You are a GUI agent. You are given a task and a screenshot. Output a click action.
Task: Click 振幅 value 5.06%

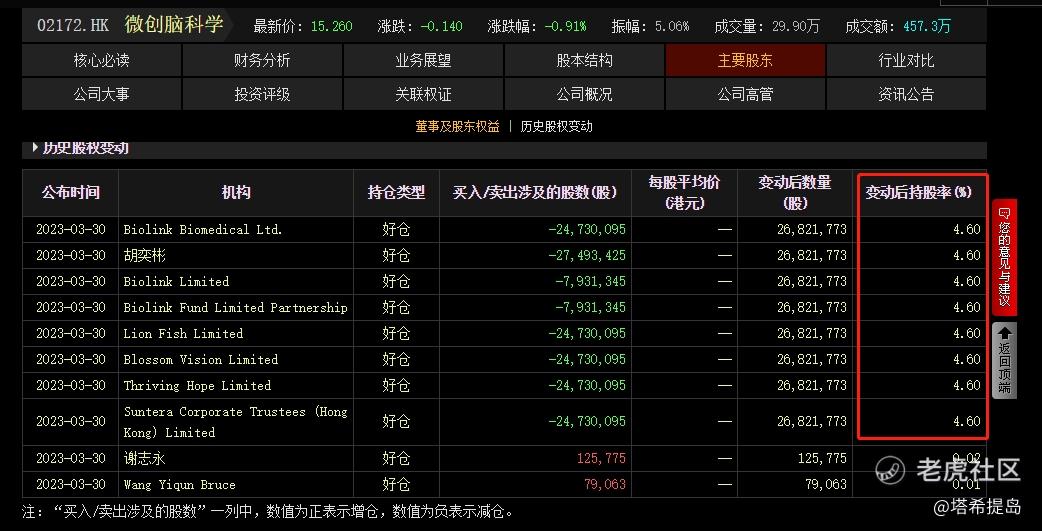coord(672,27)
